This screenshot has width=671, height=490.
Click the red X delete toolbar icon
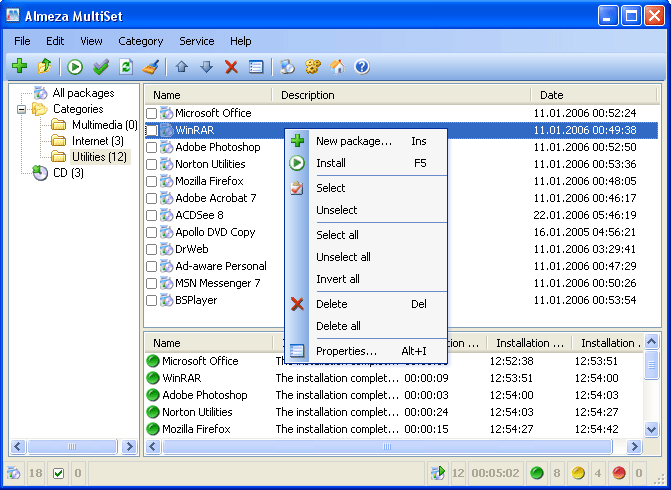pyautogui.click(x=231, y=67)
